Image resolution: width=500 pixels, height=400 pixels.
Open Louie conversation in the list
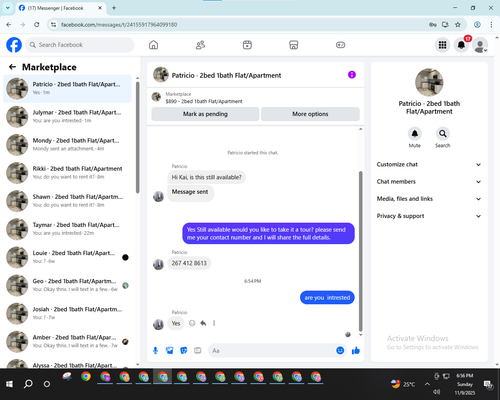click(x=67, y=257)
